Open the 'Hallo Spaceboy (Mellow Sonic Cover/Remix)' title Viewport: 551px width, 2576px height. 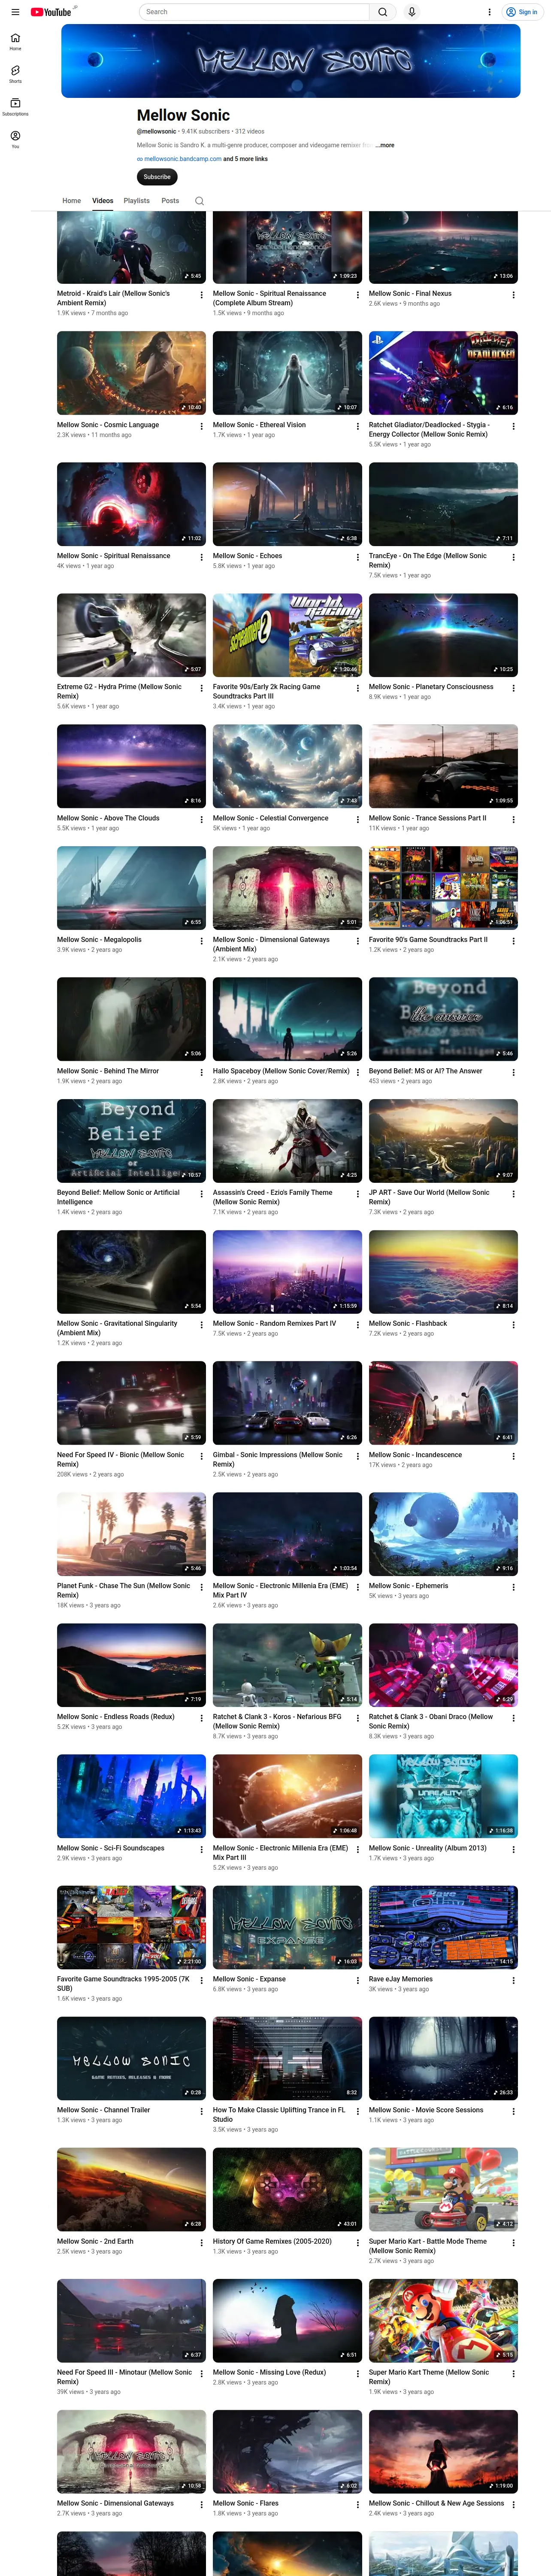pyautogui.click(x=281, y=1071)
